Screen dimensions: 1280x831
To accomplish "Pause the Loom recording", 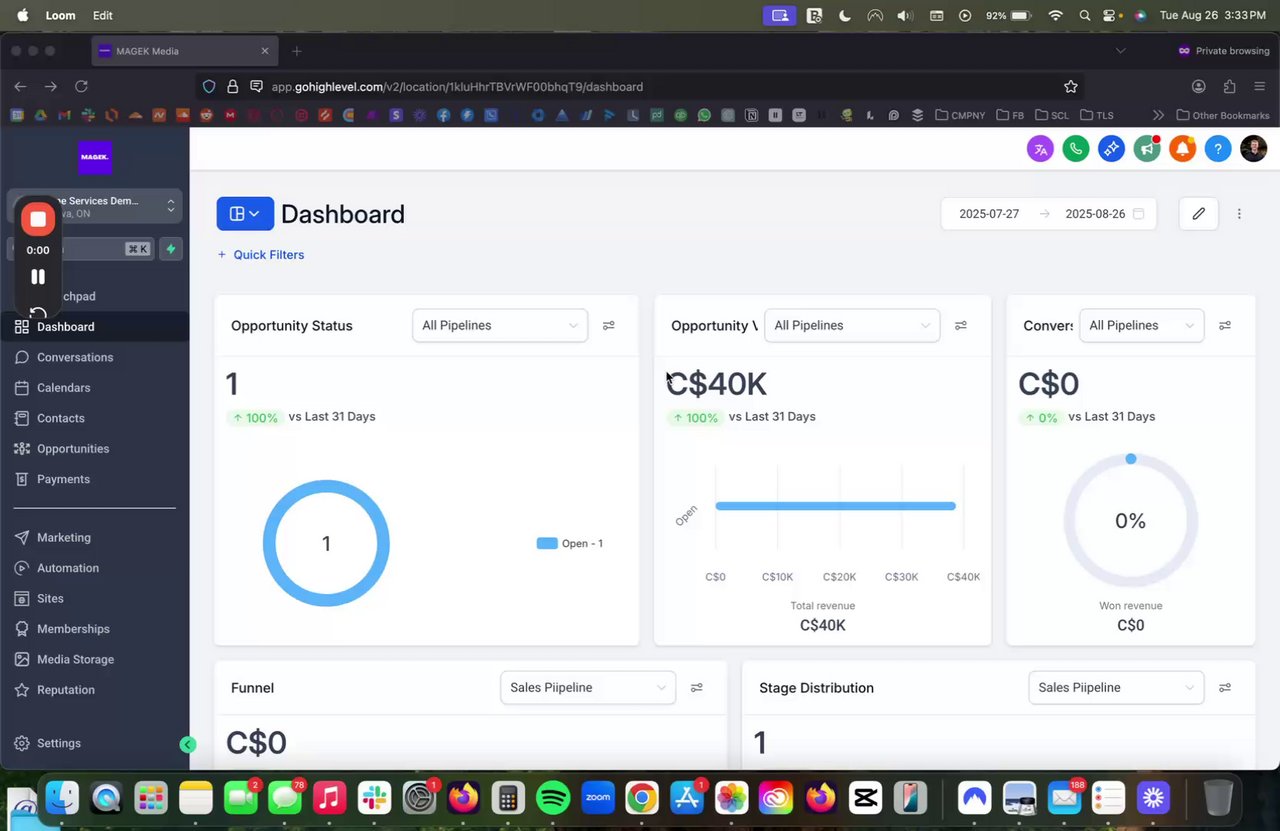I will [38, 277].
